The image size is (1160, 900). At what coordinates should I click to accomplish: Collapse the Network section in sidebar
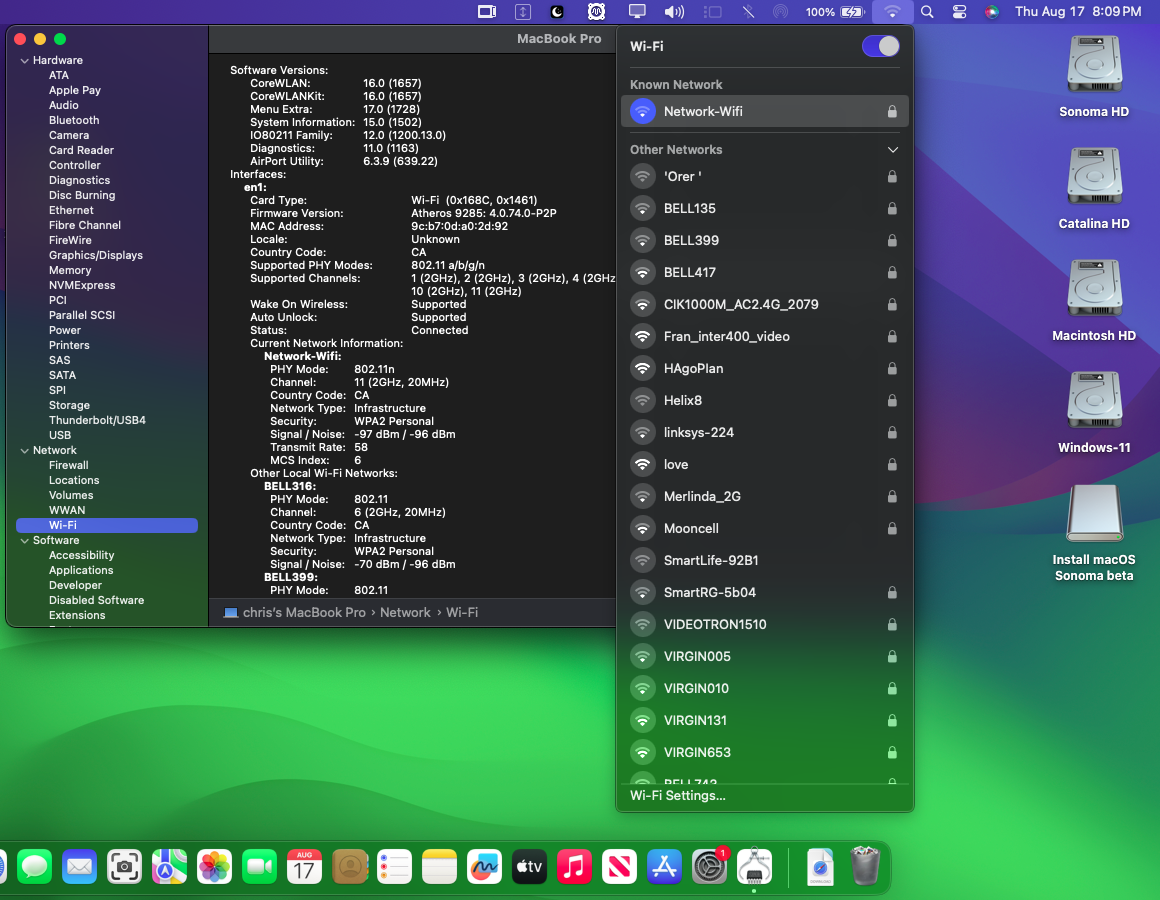(x=24, y=450)
